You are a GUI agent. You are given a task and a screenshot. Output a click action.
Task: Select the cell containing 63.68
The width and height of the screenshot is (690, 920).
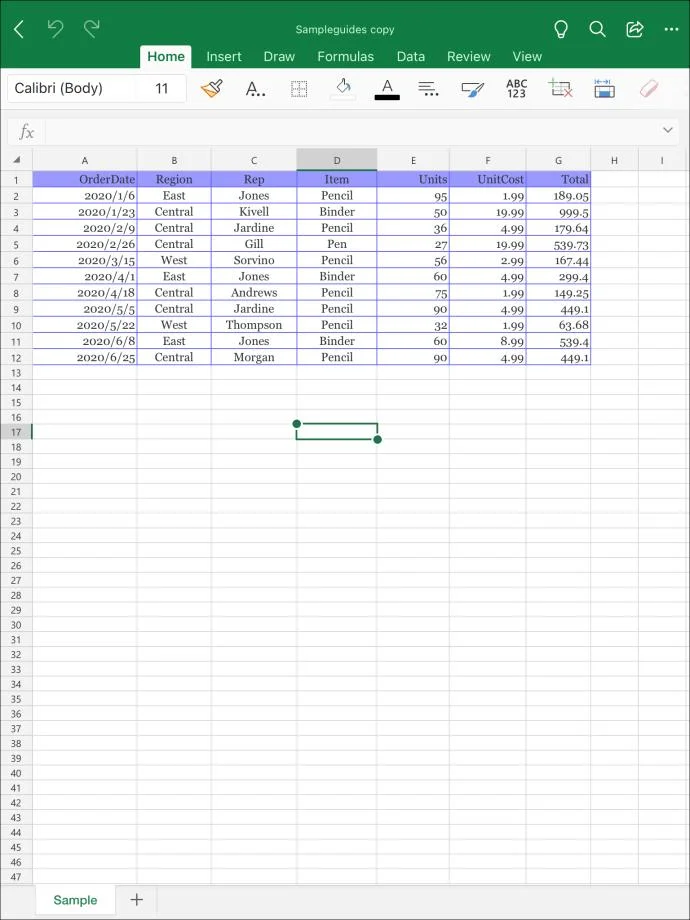point(558,325)
